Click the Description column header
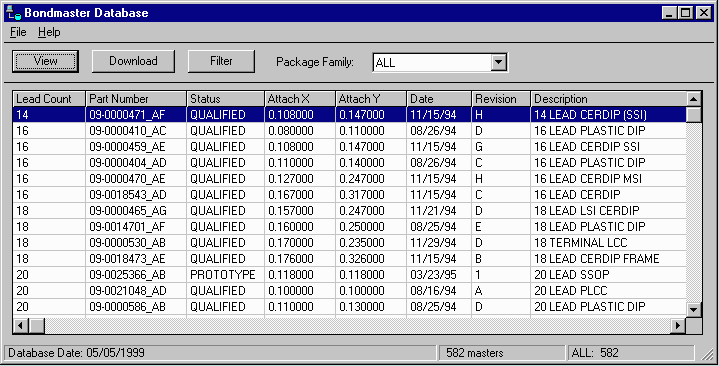Image resolution: width=719 pixels, height=366 pixels. click(608, 99)
